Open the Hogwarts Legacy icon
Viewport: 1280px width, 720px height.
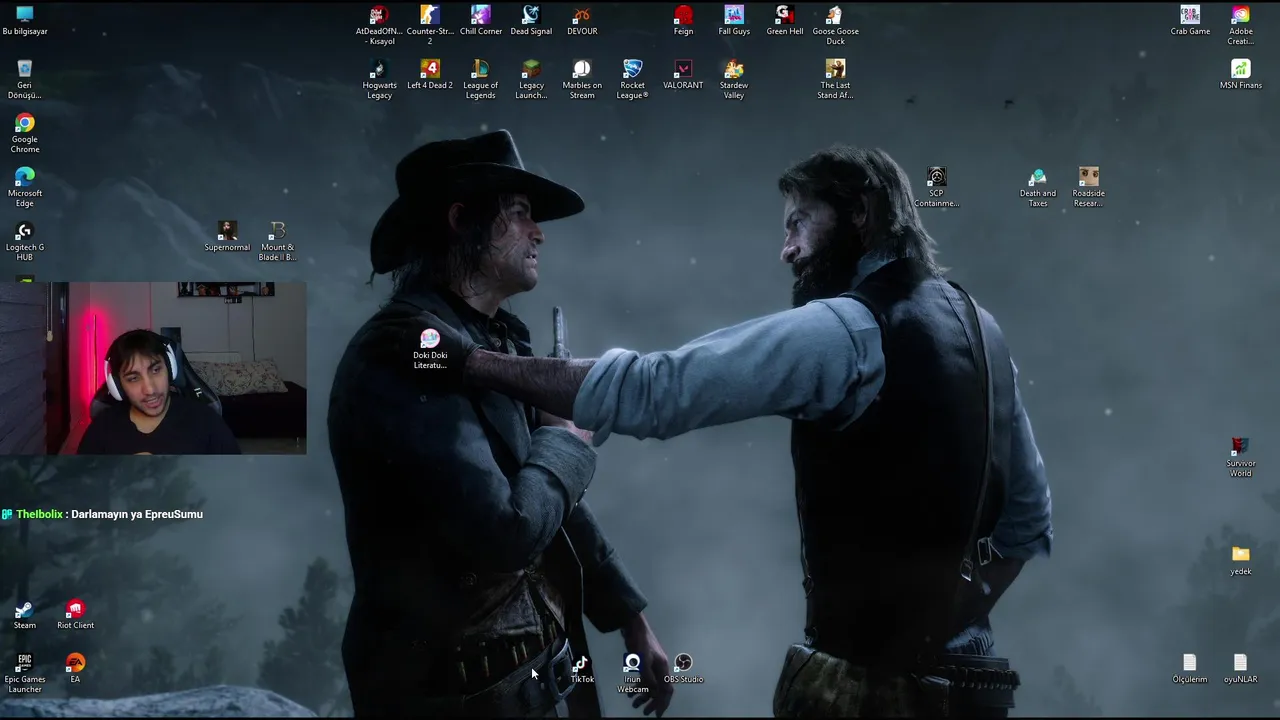(379, 79)
